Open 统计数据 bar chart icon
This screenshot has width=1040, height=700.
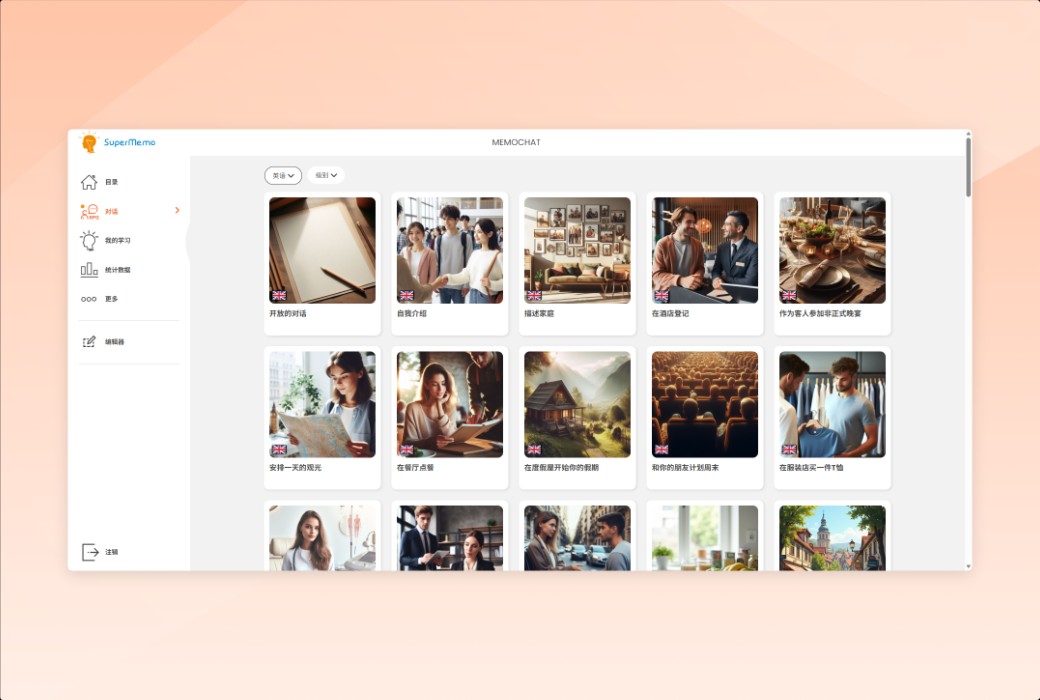pyautogui.click(x=89, y=270)
